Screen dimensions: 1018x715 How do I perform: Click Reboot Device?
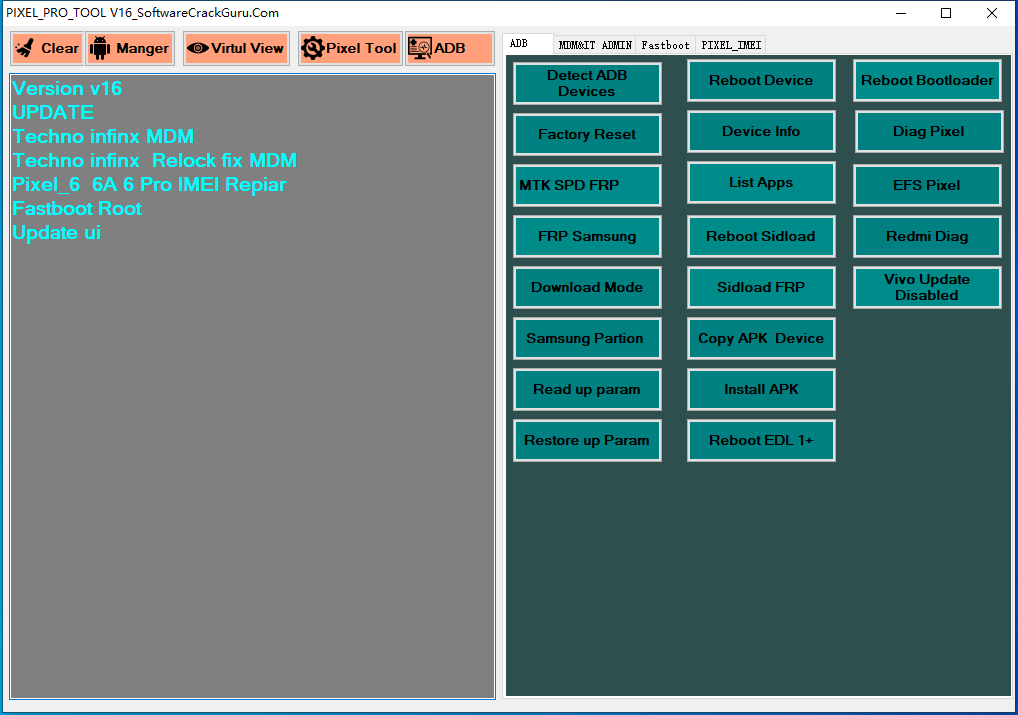pyautogui.click(x=761, y=81)
